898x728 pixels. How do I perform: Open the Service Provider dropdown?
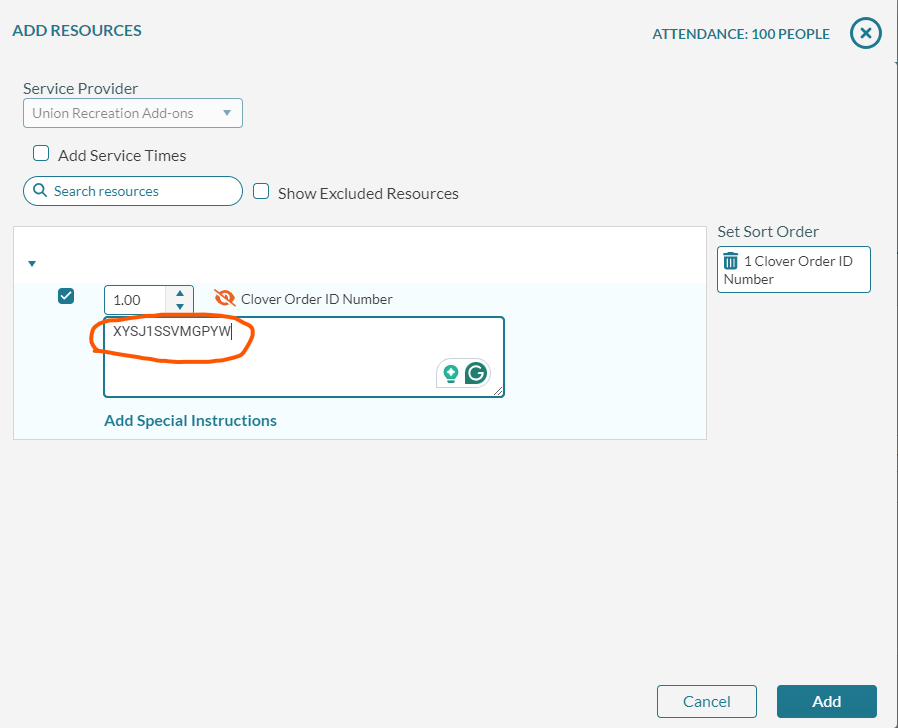click(x=133, y=113)
